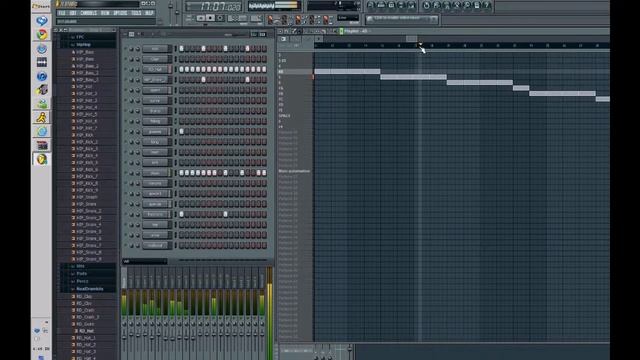The height and width of the screenshot is (360, 640).
Task: Select the pencil draw tool in playlist toolbar
Action: pyautogui.click(x=294, y=31)
